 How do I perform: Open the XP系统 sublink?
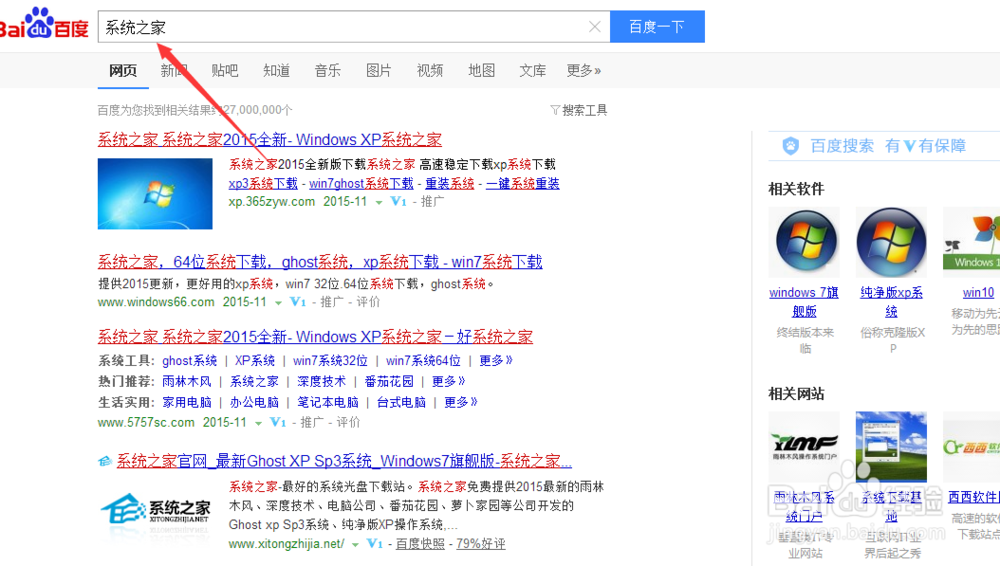coord(254,361)
